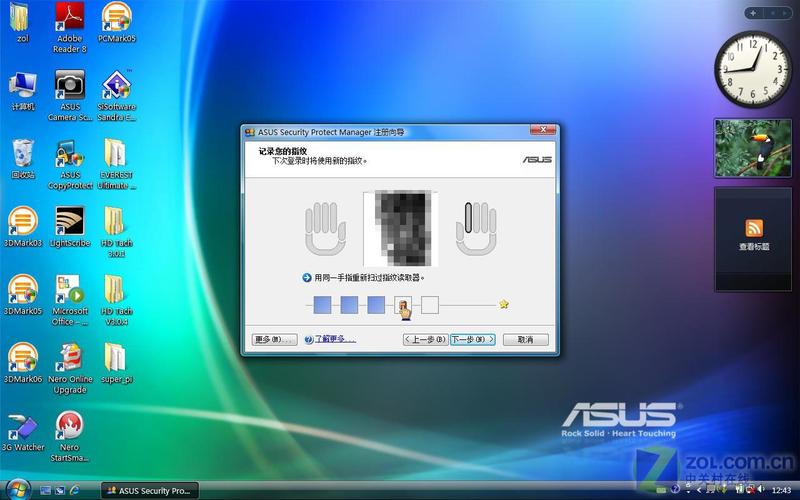Open SiSoftware Sandra shortcut
The width and height of the screenshot is (800, 500).
point(116,96)
